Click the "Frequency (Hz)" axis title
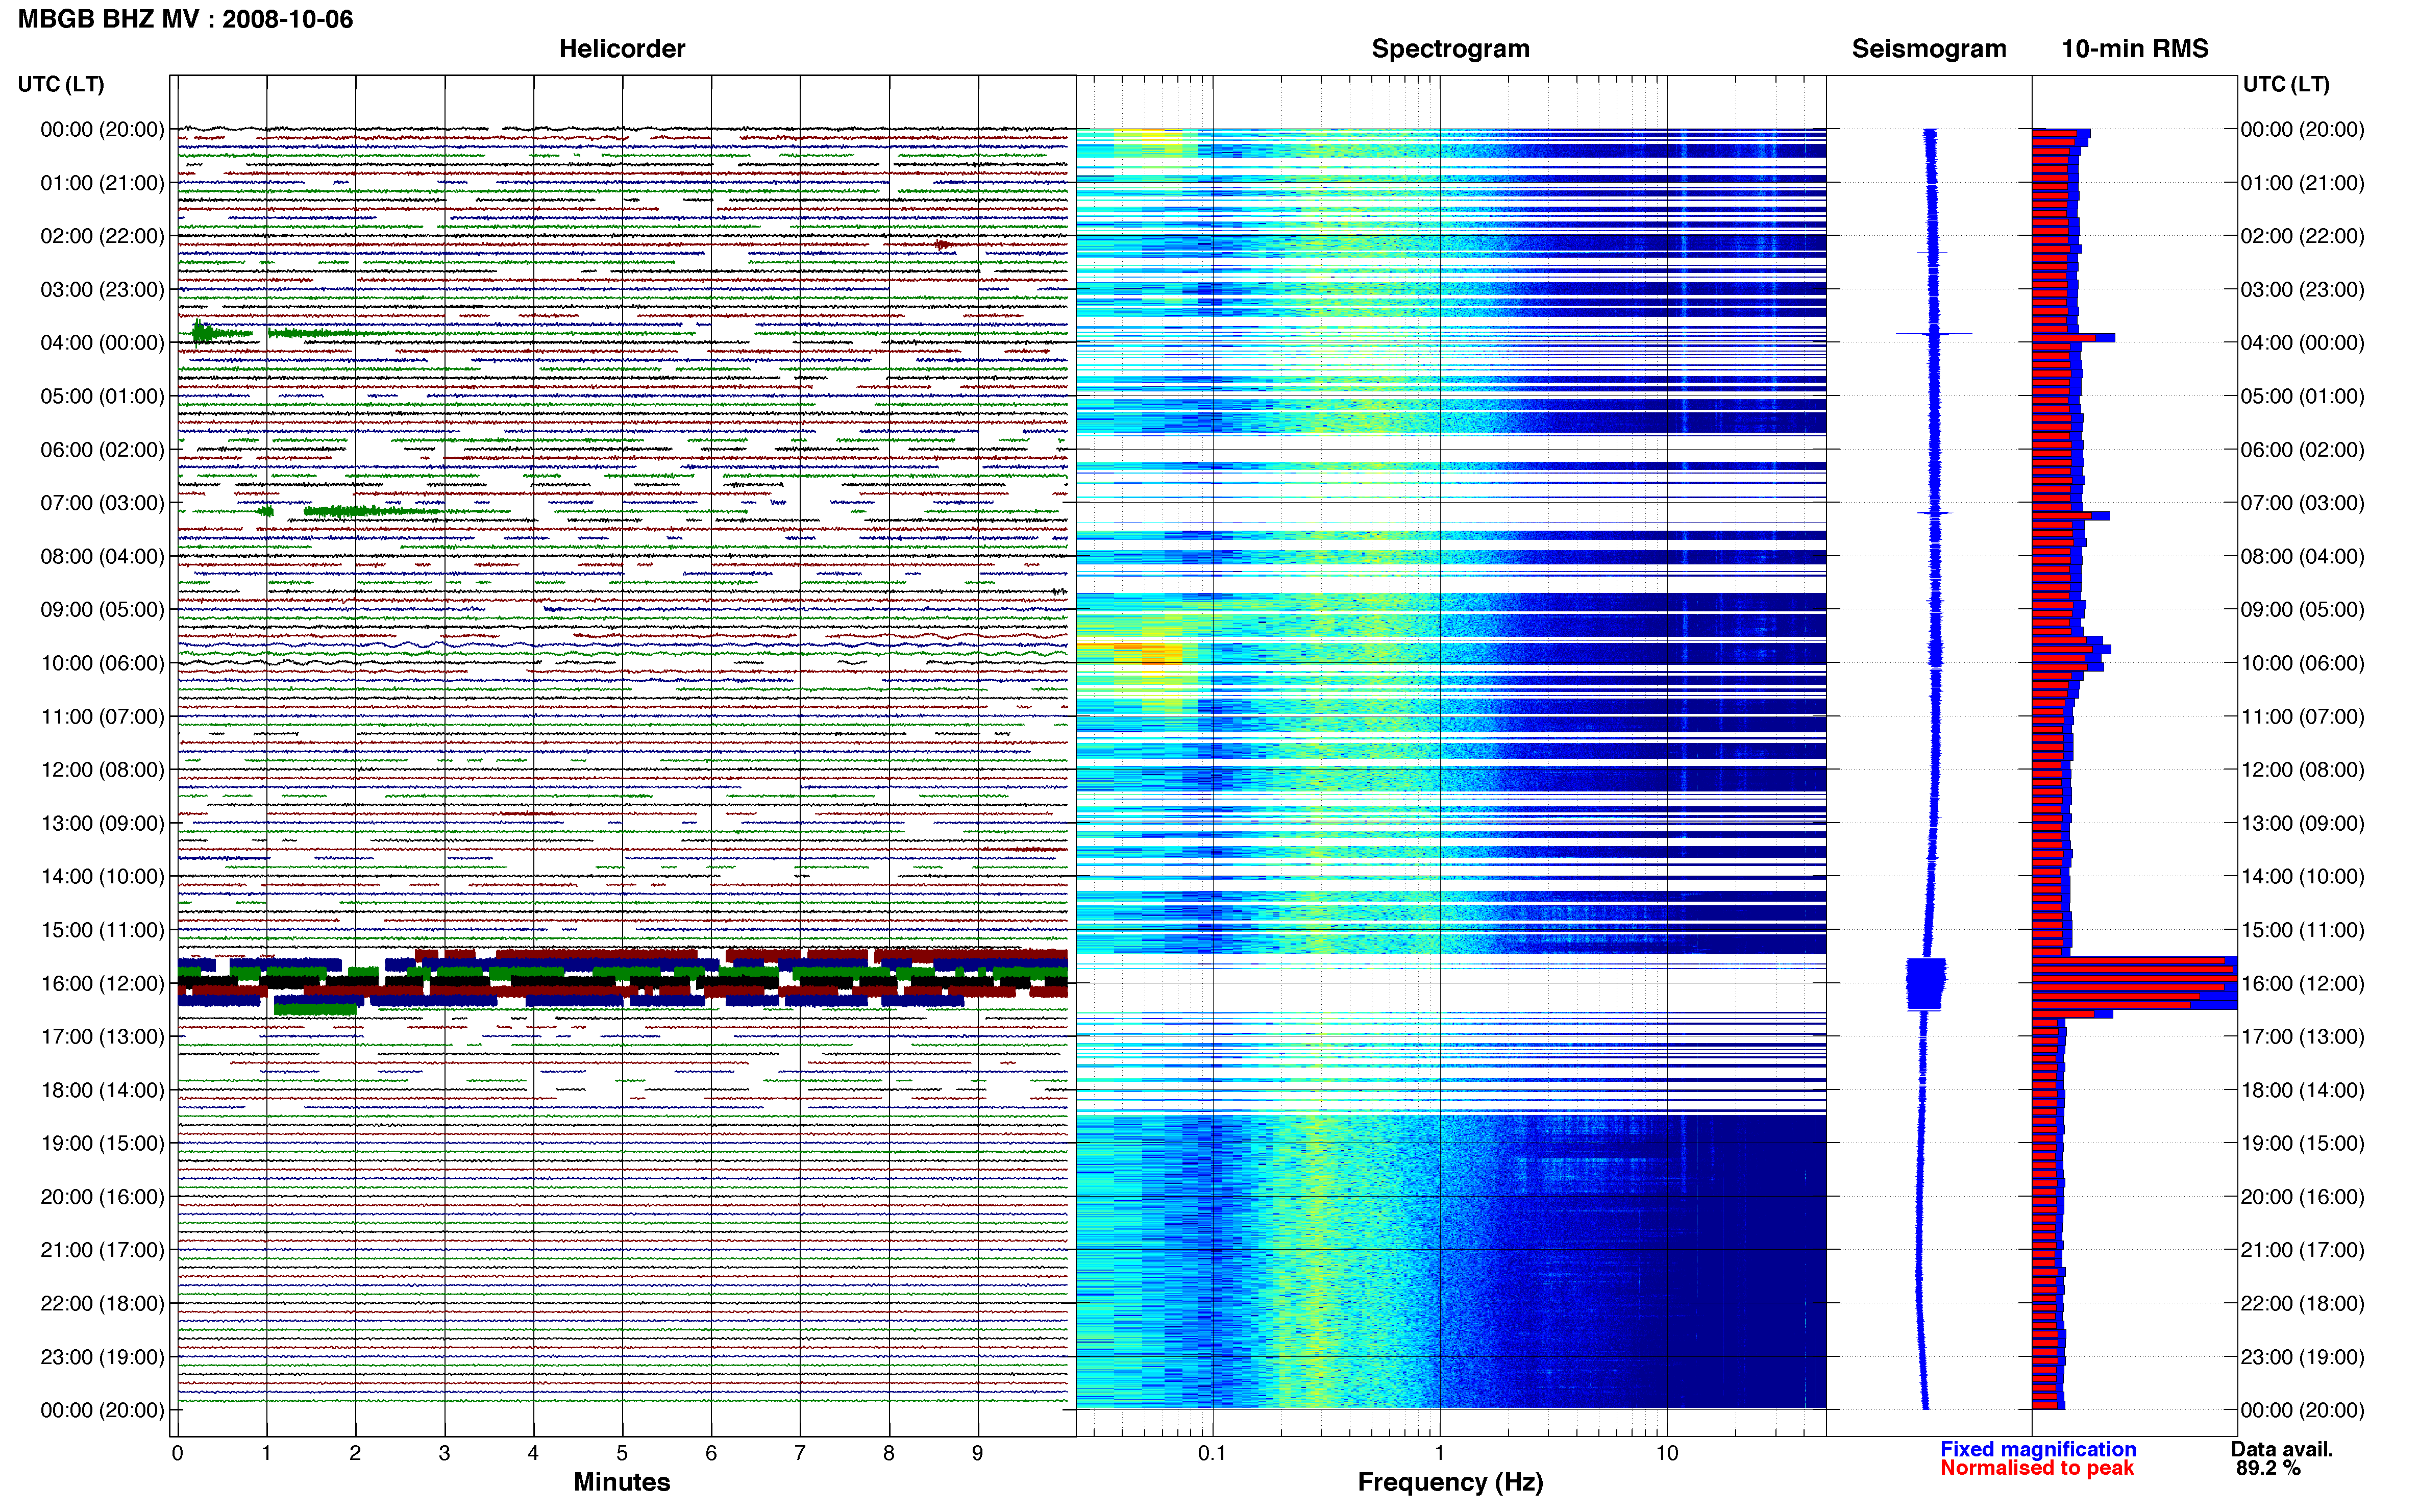 pyautogui.click(x=1450, y=1482)
